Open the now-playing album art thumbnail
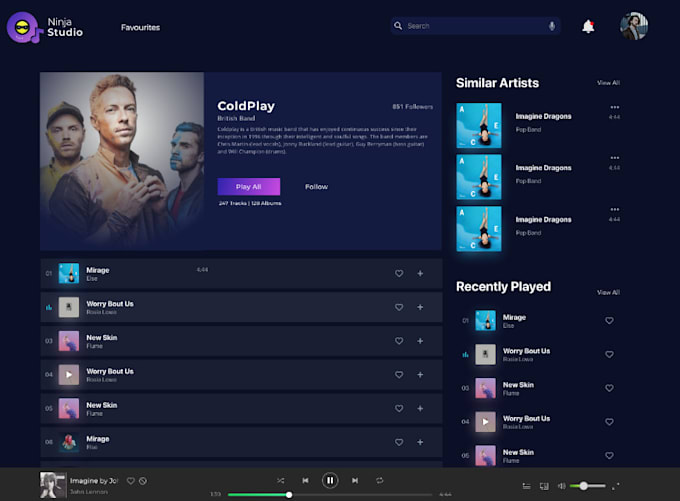The width and height of the screenshot is (680, 501). click(x=53, y=485)
